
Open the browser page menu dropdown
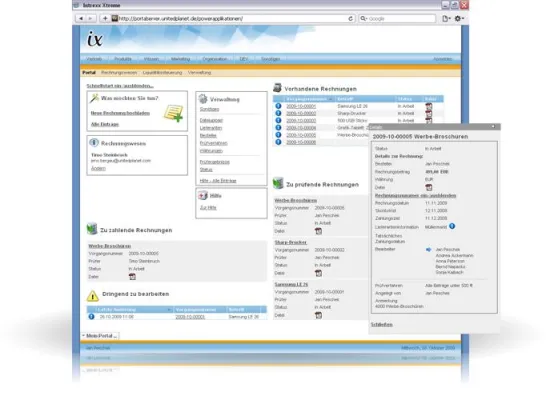click(446, 18)
